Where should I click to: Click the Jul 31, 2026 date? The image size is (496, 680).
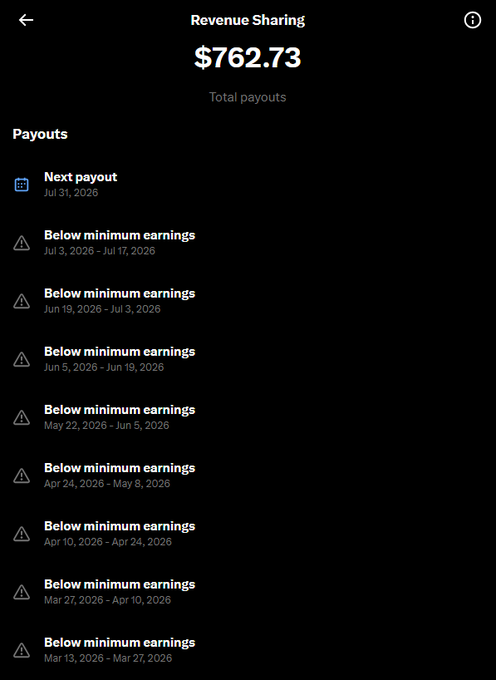click(71, 193)
